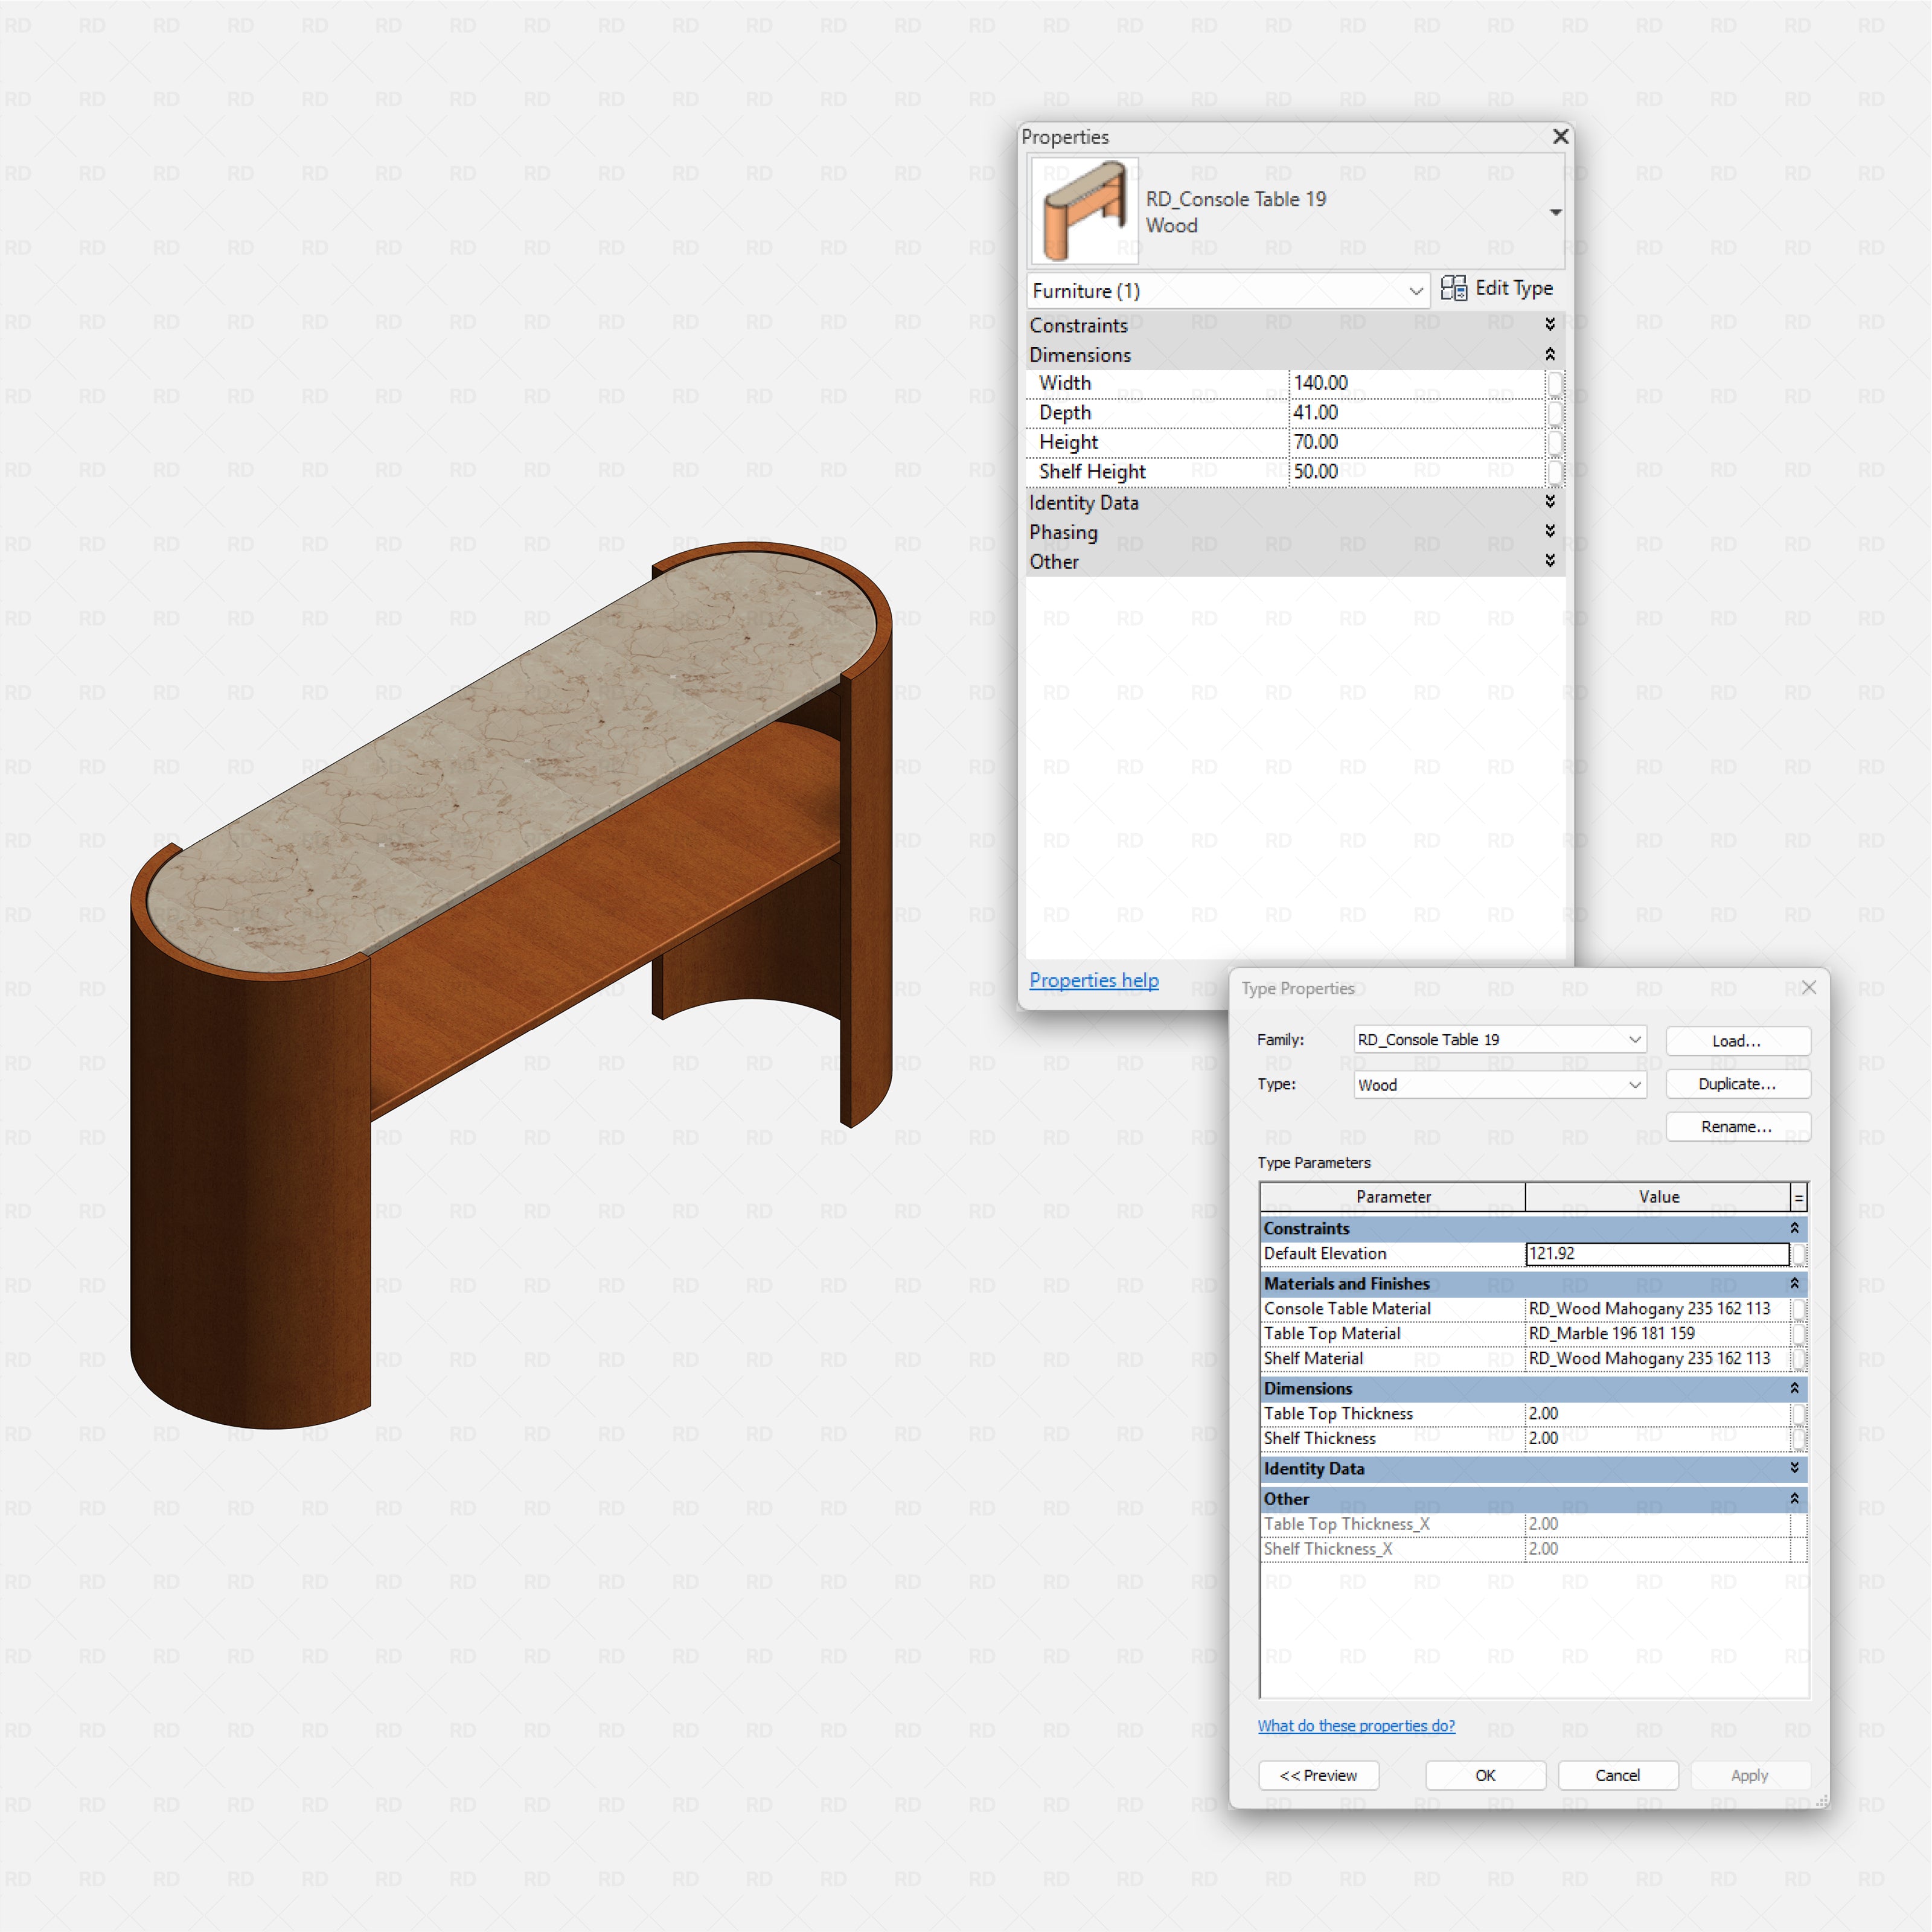1932x1932 pixels.
Task: Click associate parameter button beside Shelf Height
Action: pyautogui.click(x=1556, y=471)
